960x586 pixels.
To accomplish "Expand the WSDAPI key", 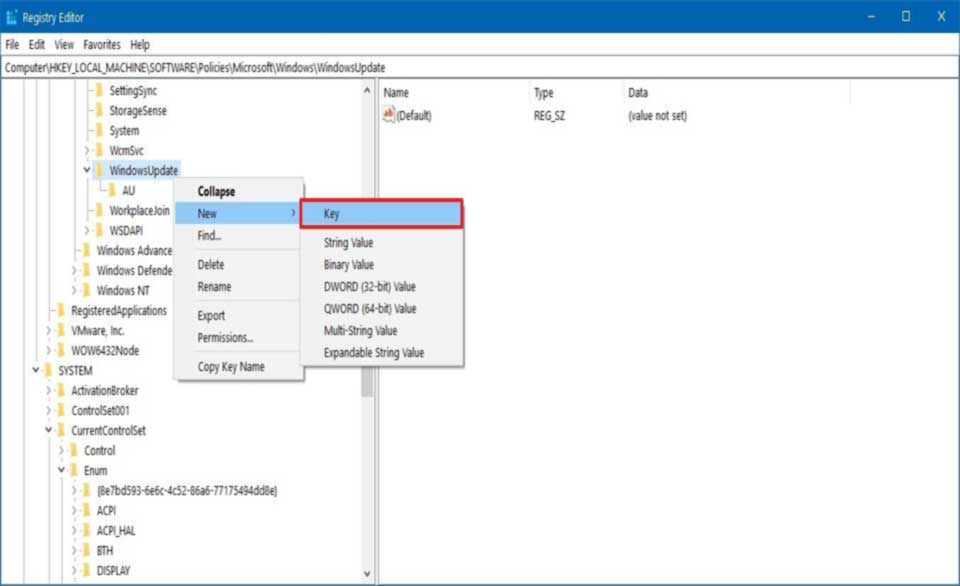I will click(86, 230).
